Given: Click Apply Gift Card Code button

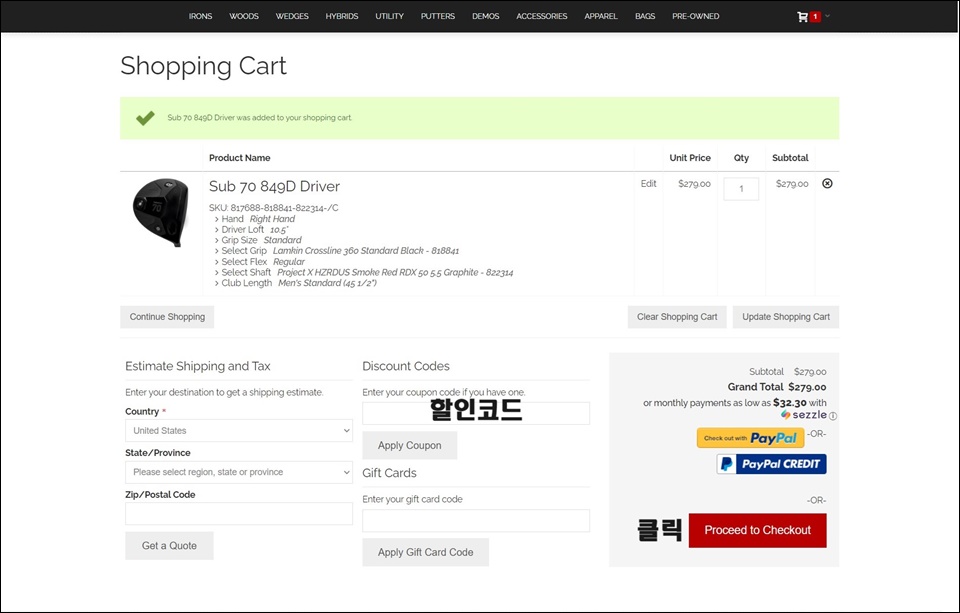Looking at the screenshot, I should click(x=426, y=552).
